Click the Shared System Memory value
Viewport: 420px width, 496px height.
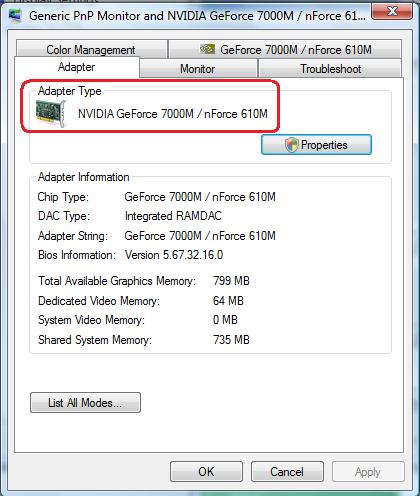(231, 340)
